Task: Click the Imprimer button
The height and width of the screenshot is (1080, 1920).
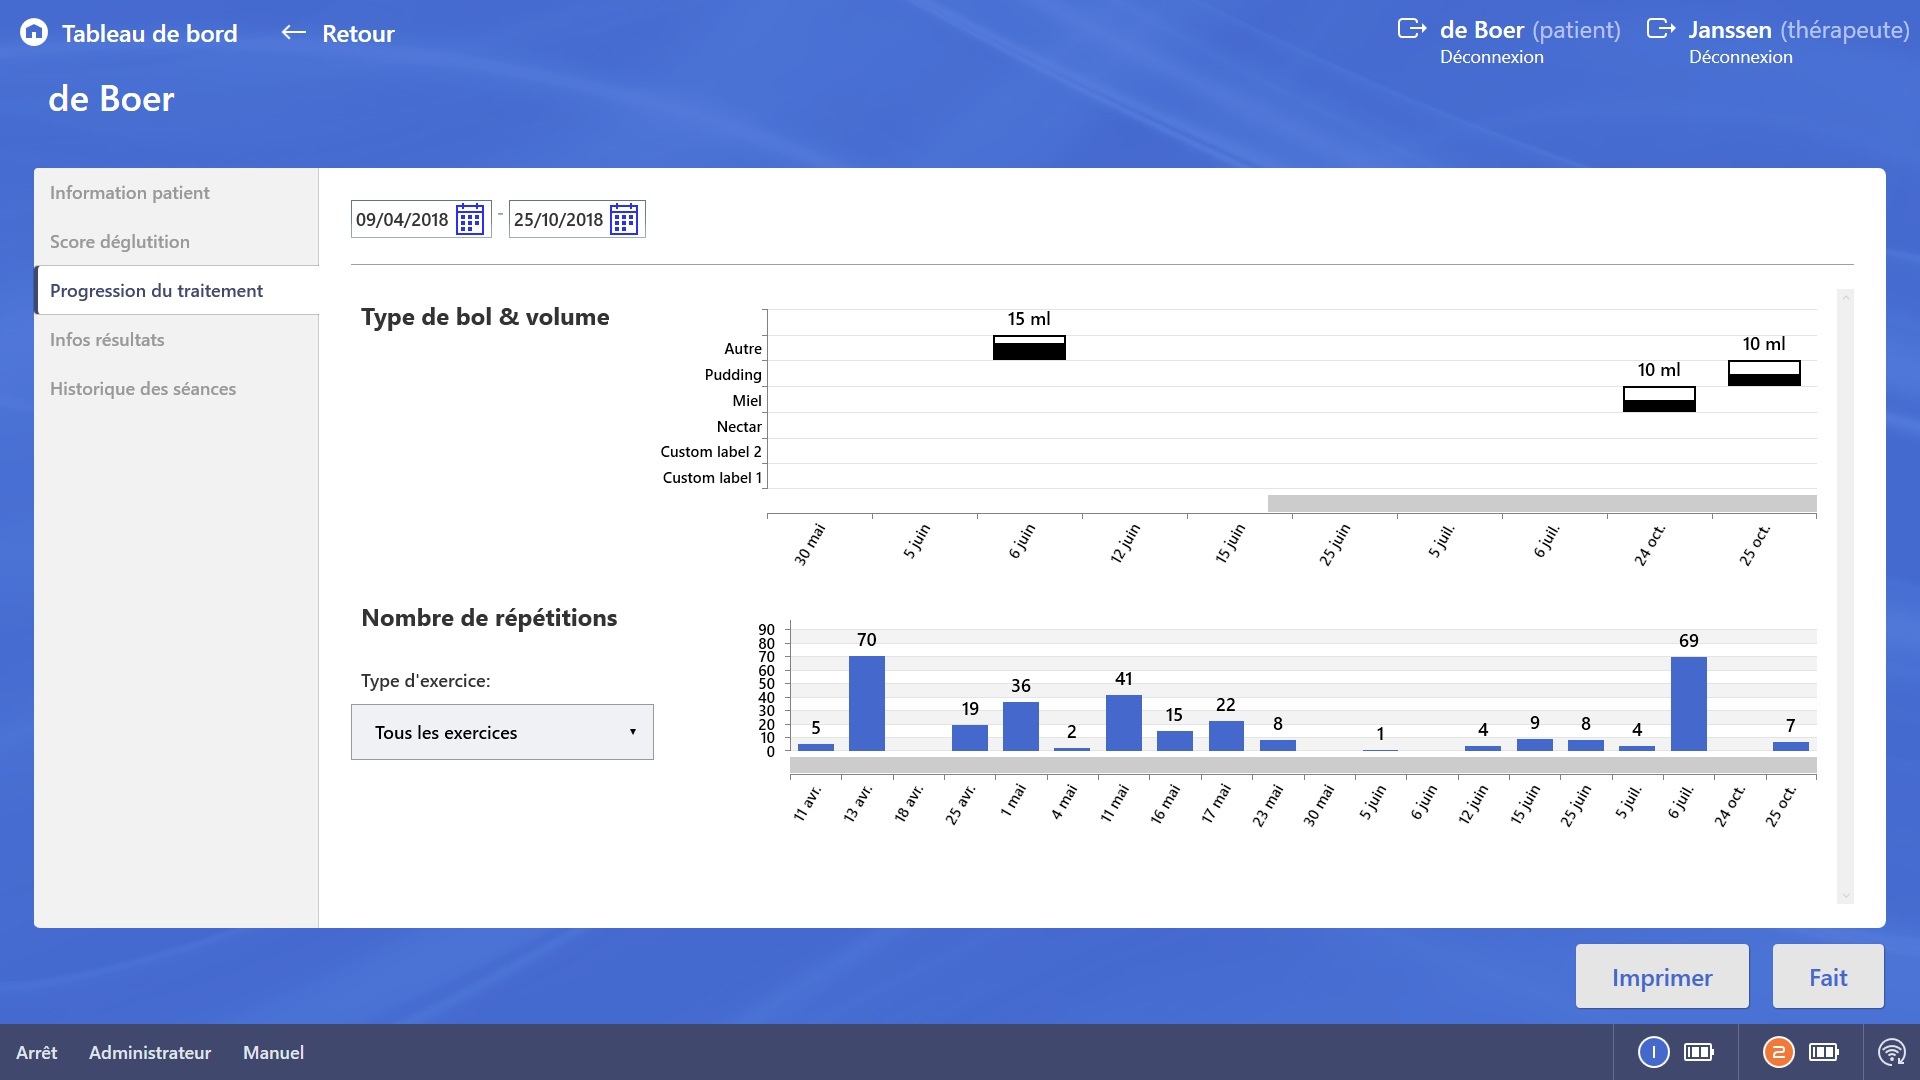Action: click(x=1662, y=977)
